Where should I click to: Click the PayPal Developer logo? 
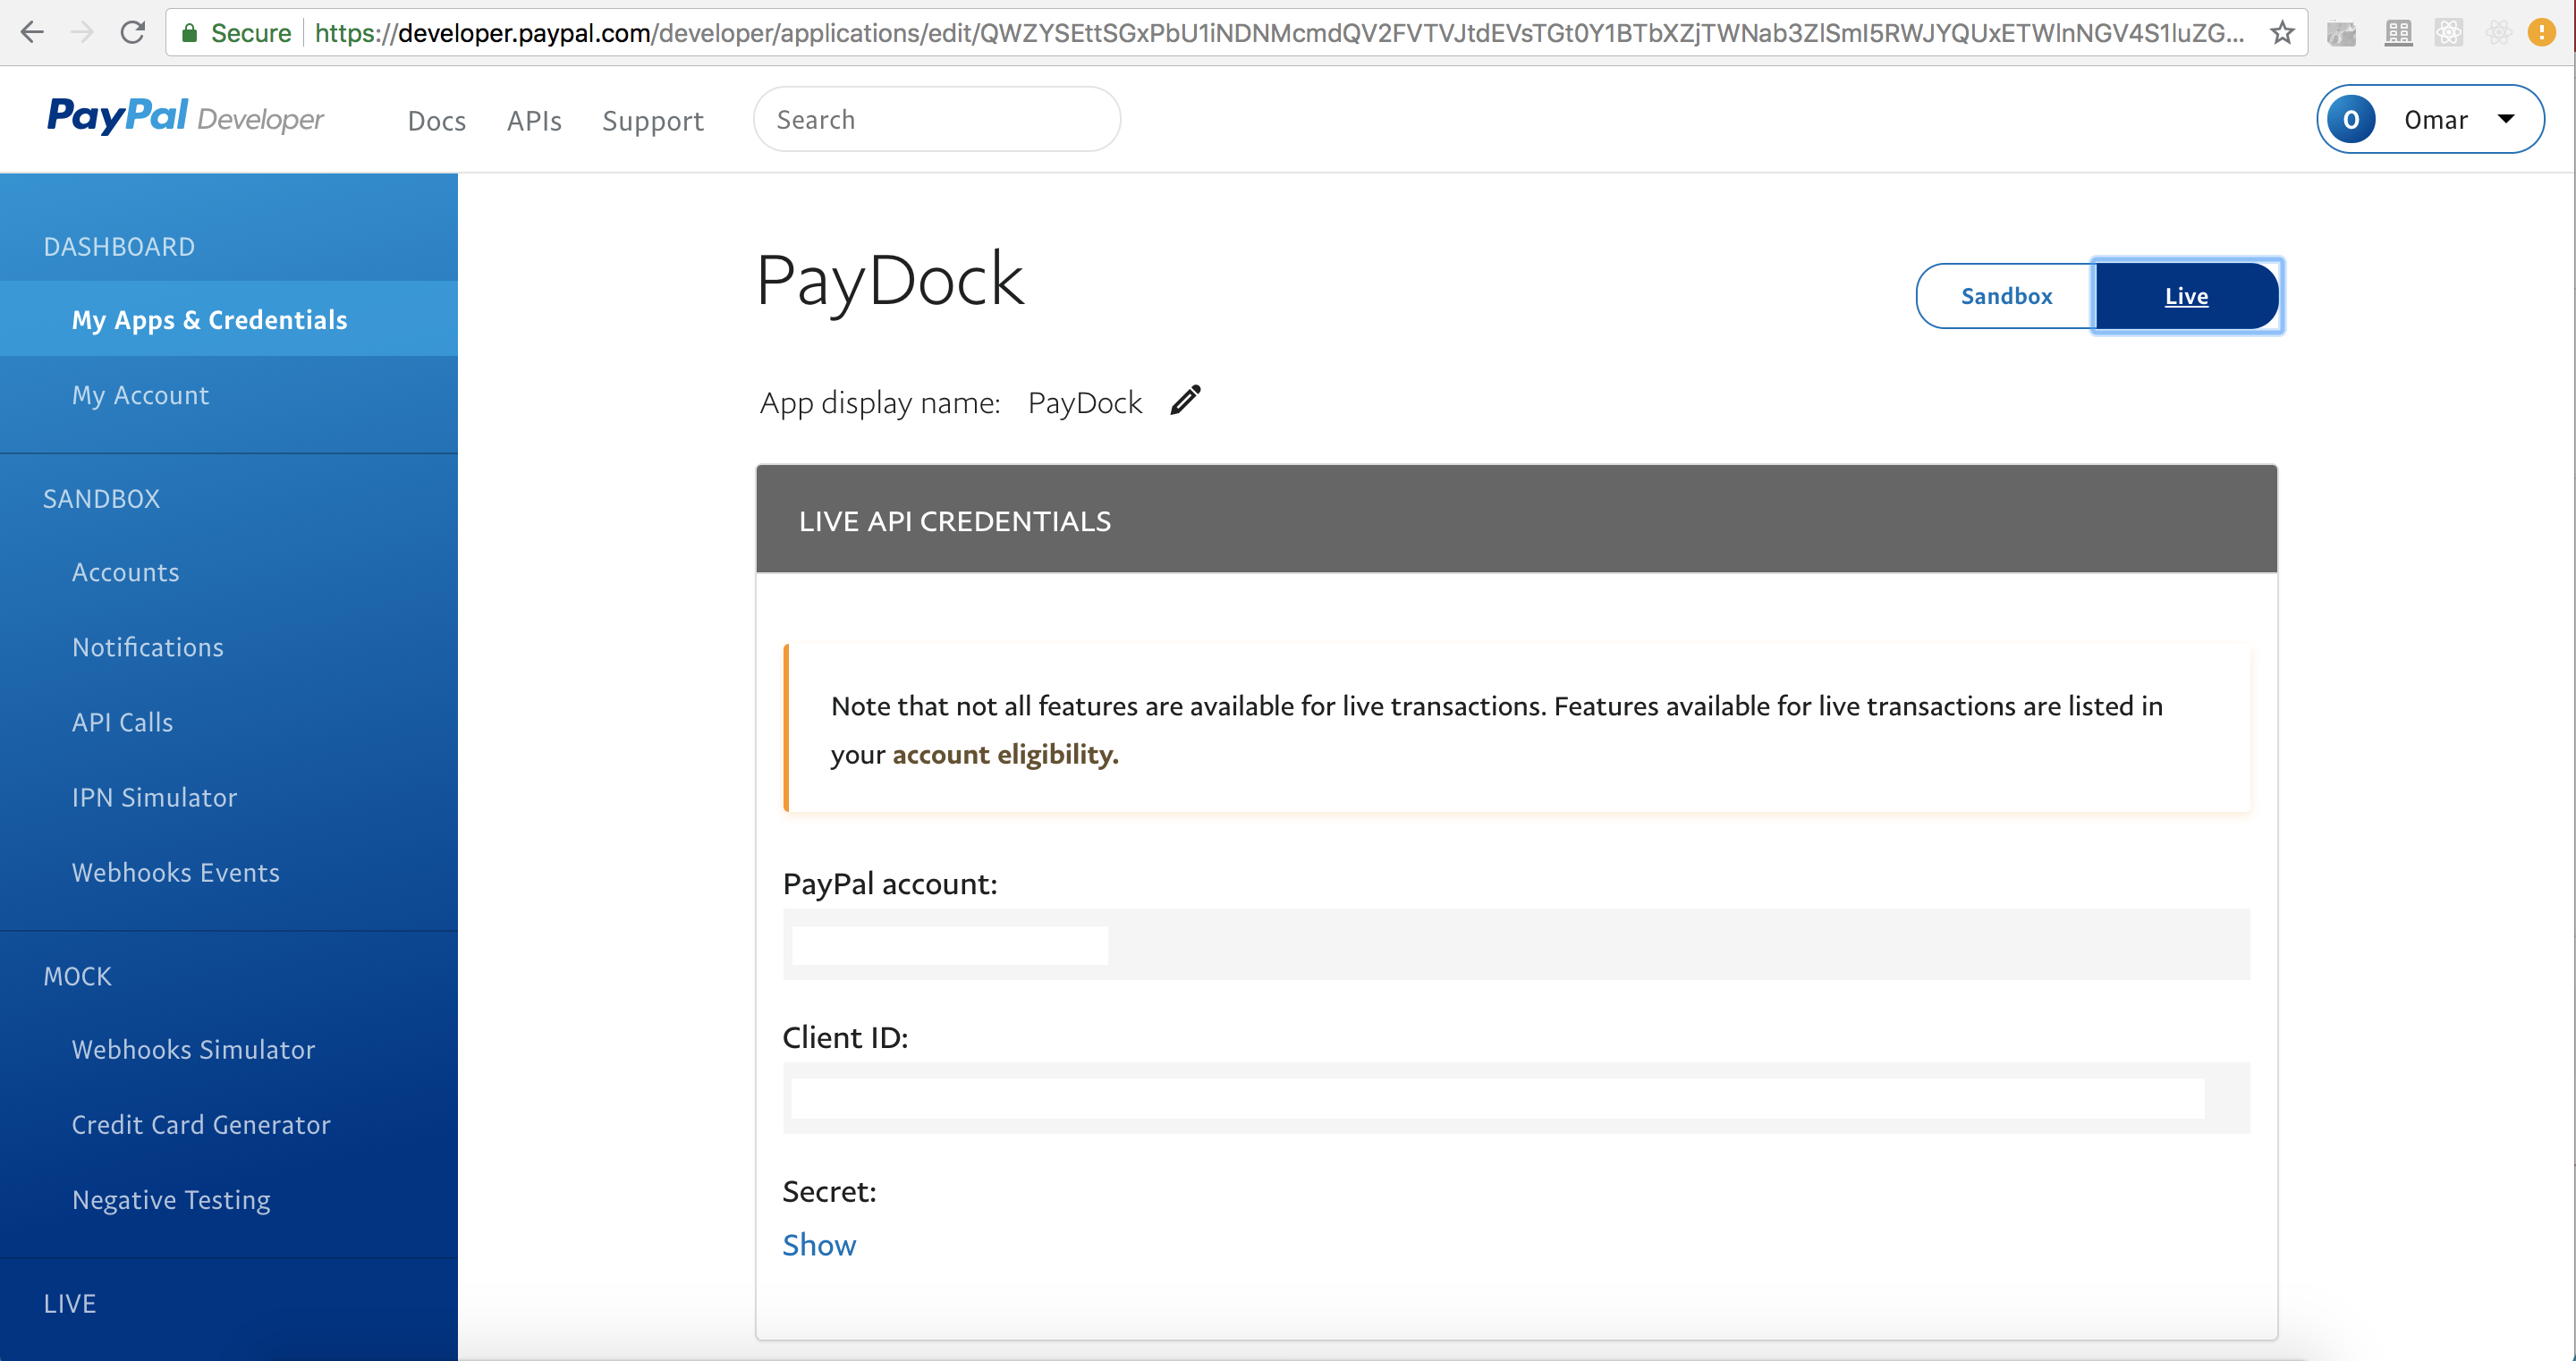185,117
